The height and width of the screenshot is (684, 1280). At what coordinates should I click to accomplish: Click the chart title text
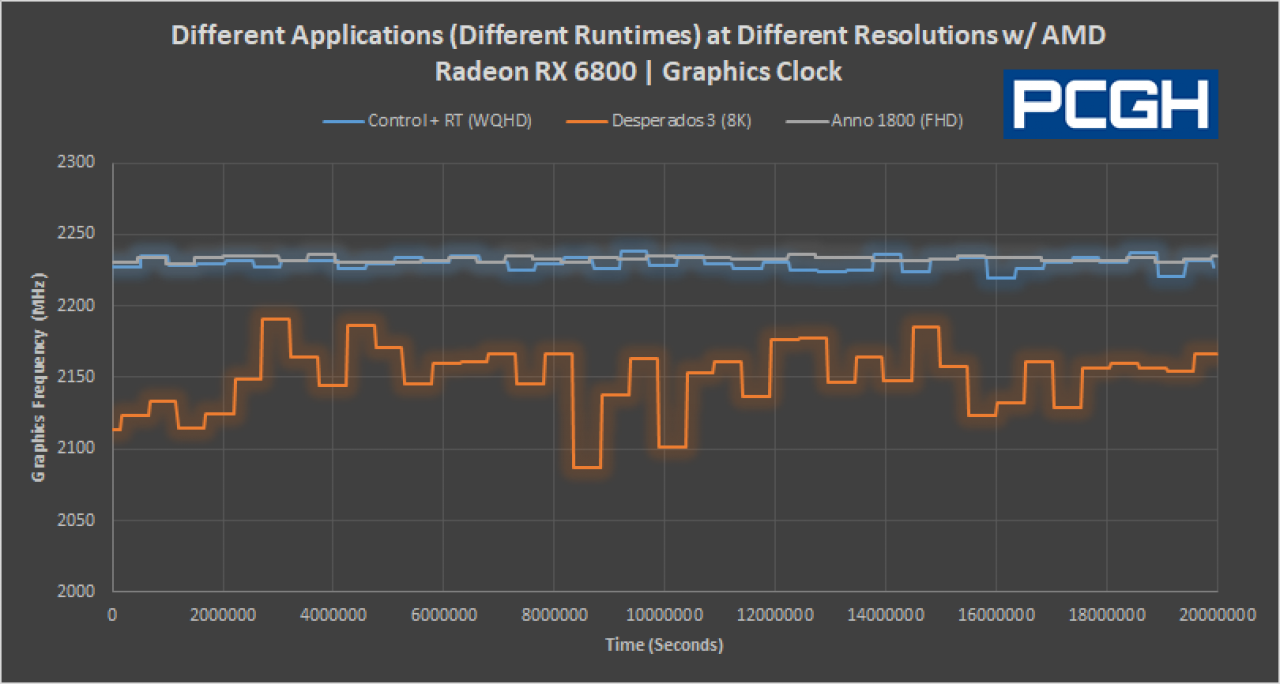tap(639, 53)
